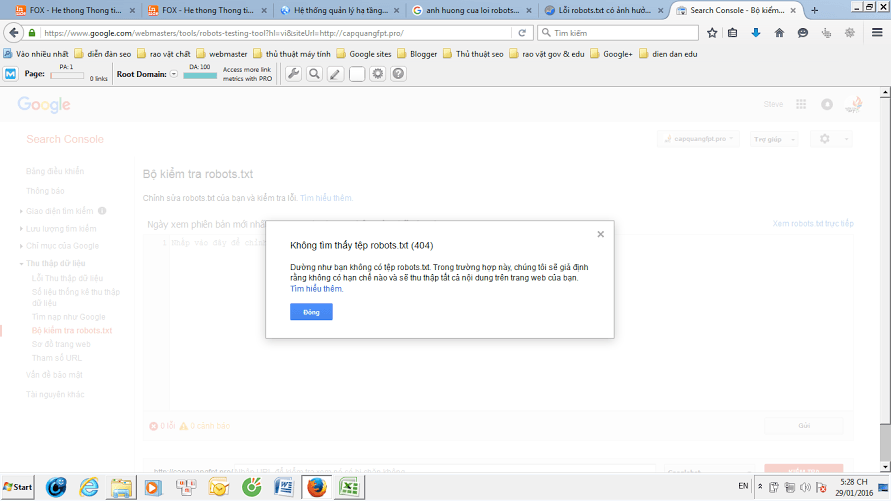The width and height of the screenshot is (891, 501).
Task: Expand Root Domain dropdown arrow
Action: click(x=174, y=74)
